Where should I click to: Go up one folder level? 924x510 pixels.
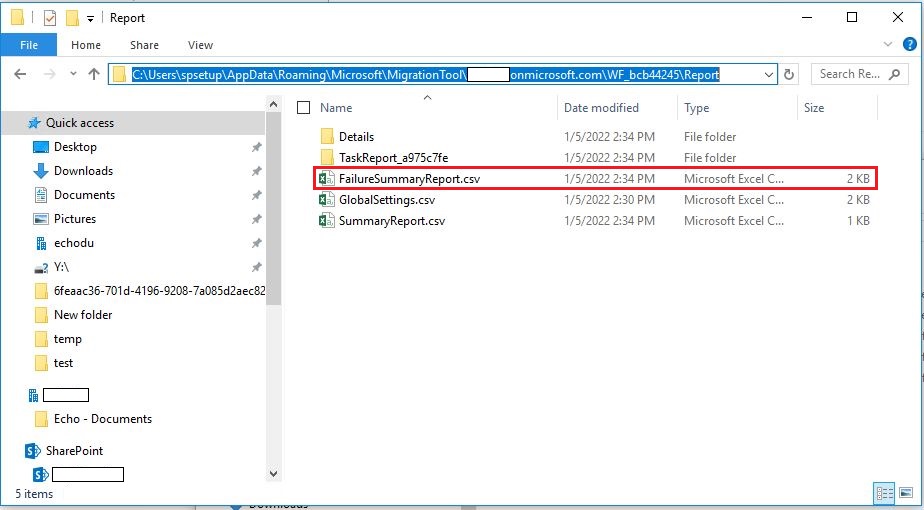94,74
